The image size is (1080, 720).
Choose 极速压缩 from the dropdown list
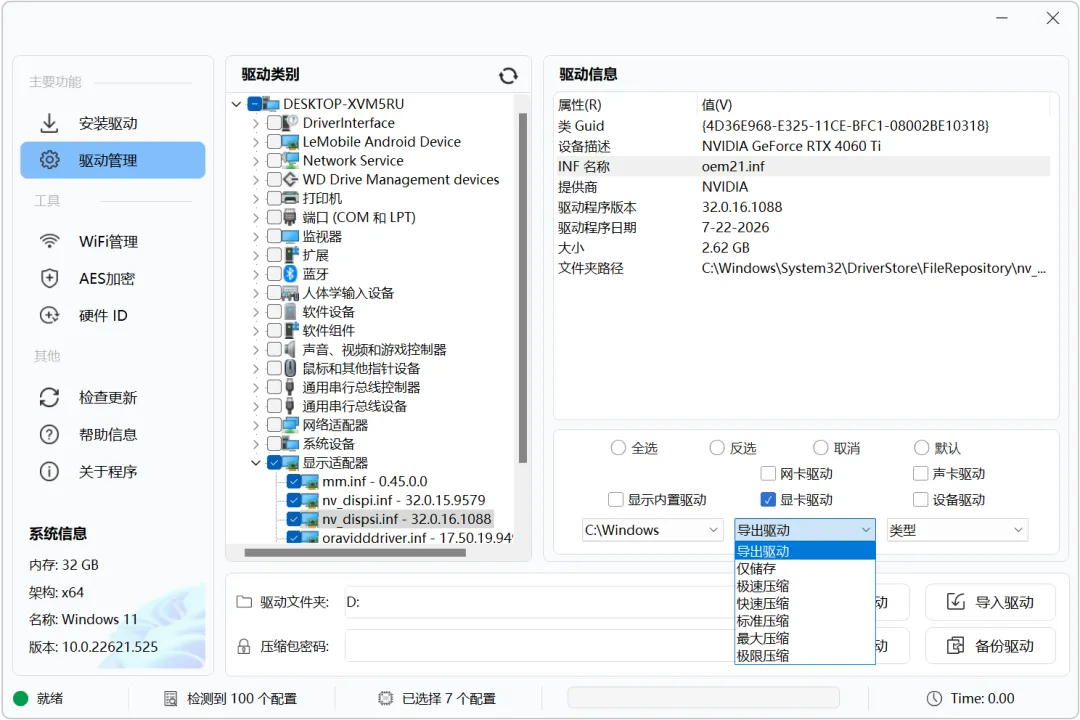tap(804, 586)
